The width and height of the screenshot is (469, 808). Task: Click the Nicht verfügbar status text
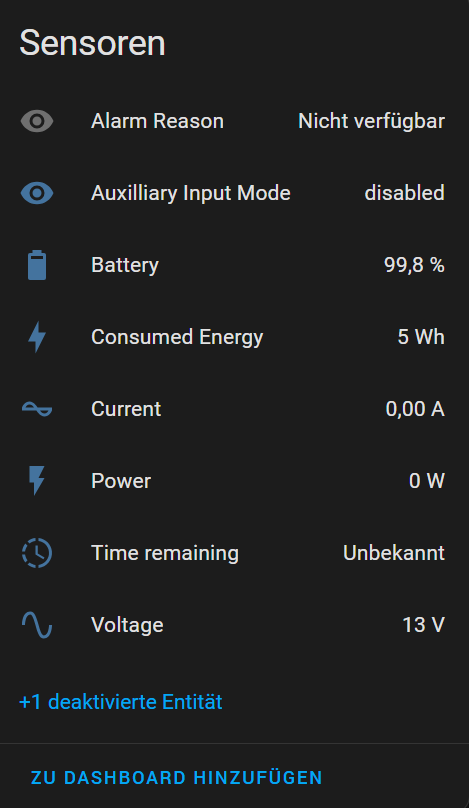371,121
